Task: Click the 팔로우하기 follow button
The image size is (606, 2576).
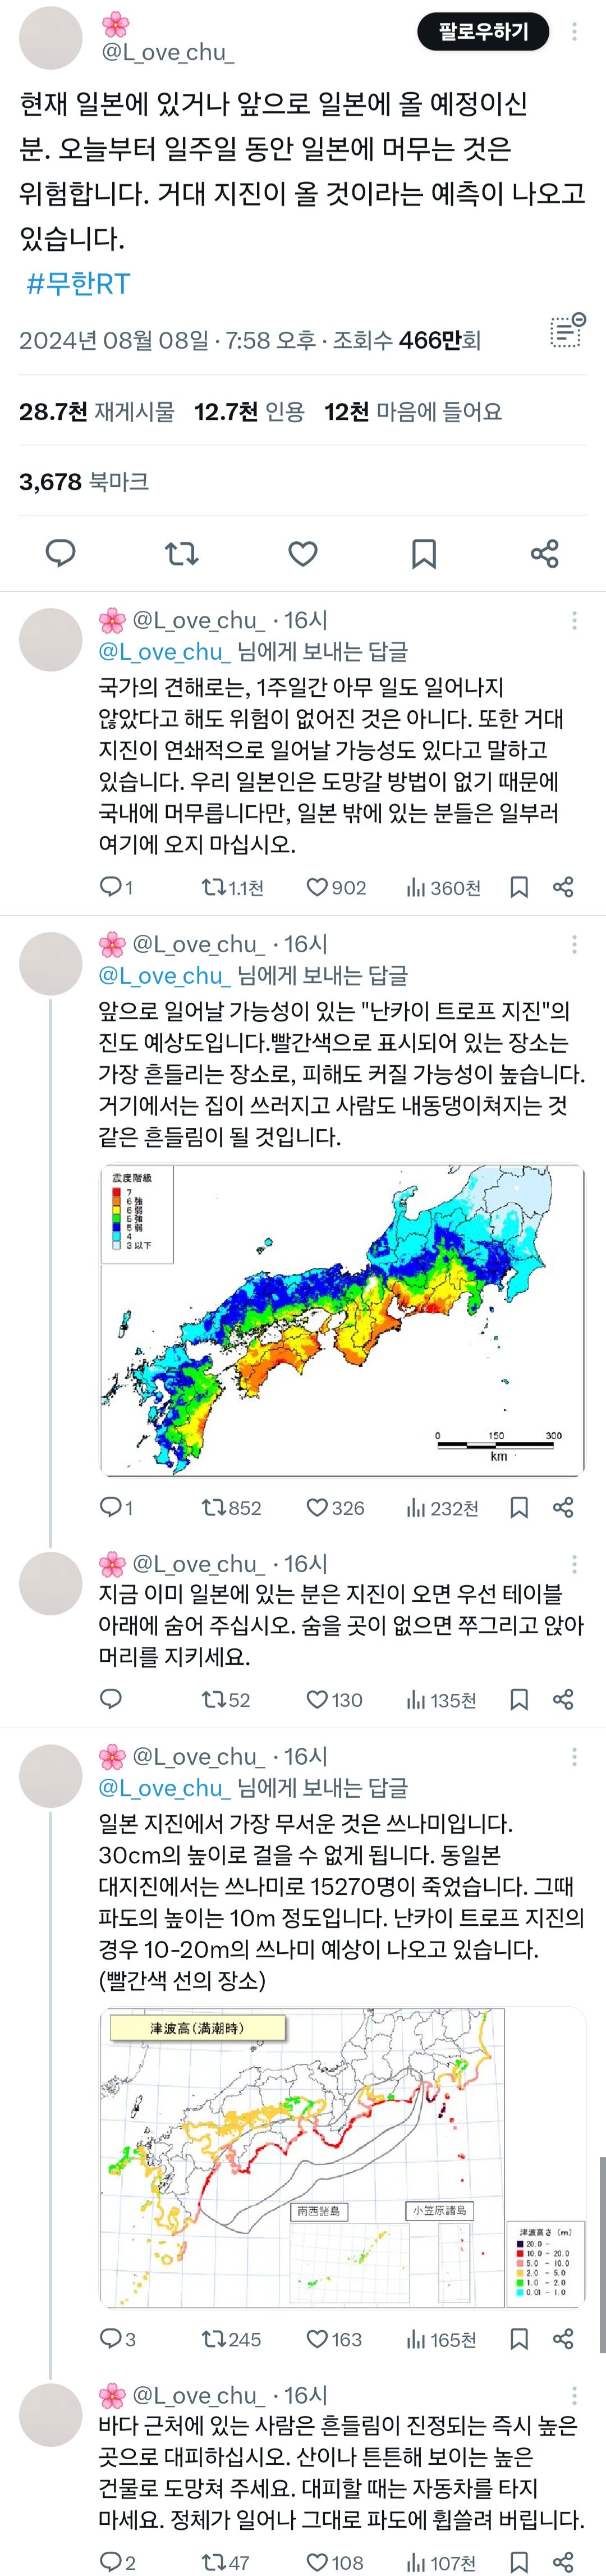Action: [483, 32]
